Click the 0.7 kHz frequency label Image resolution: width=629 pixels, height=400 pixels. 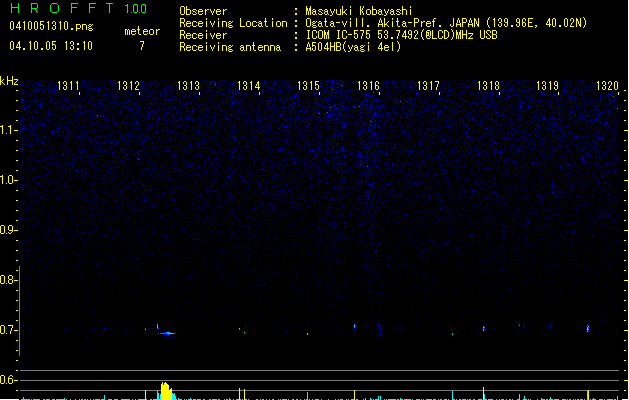pyautogui.click(x=9, y=330)
